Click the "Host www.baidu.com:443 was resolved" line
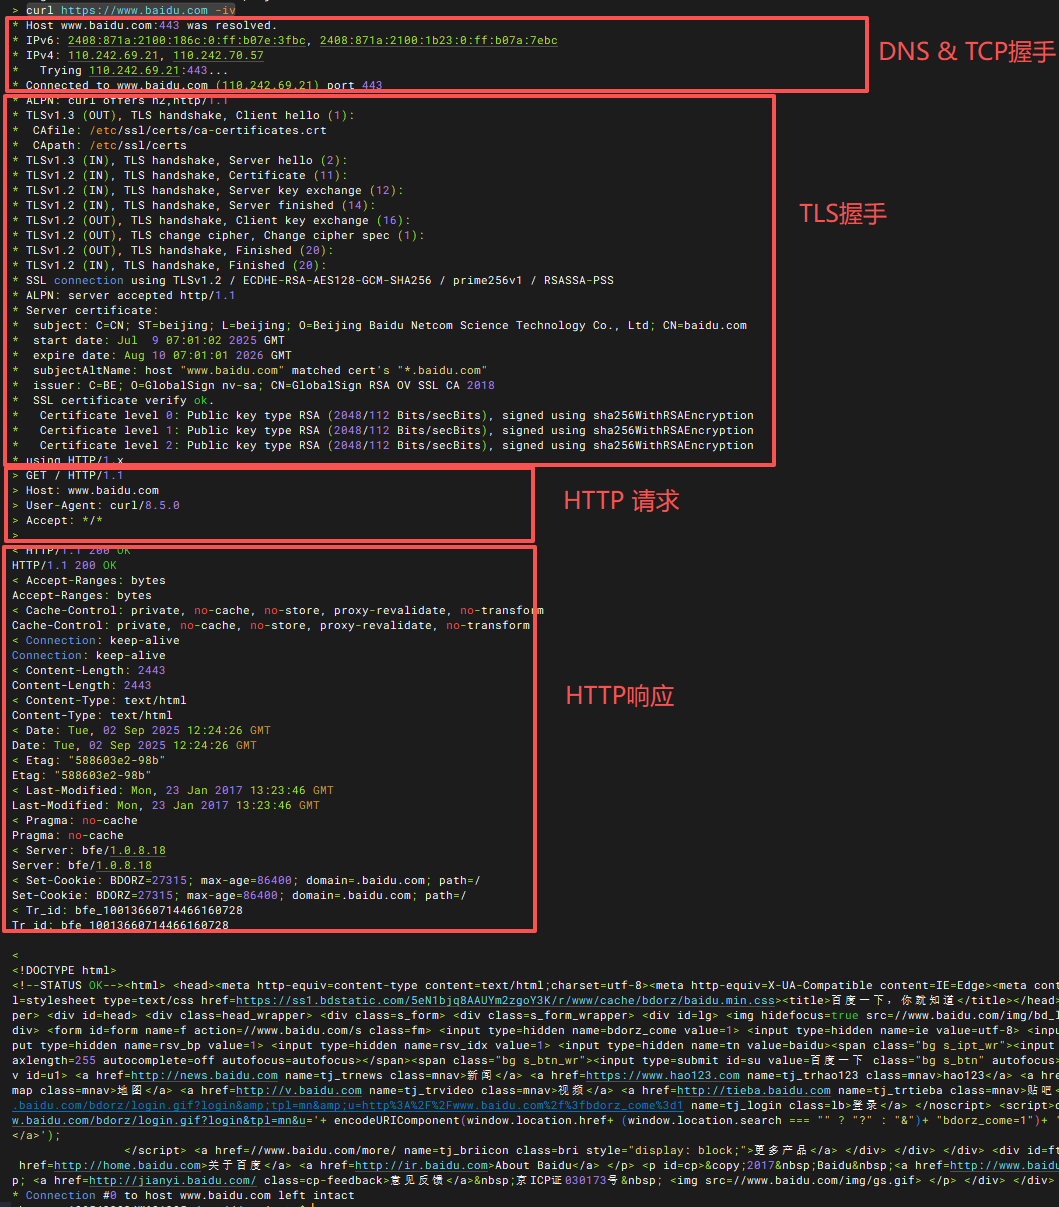1059x1207 pixels. click(145, 25)
